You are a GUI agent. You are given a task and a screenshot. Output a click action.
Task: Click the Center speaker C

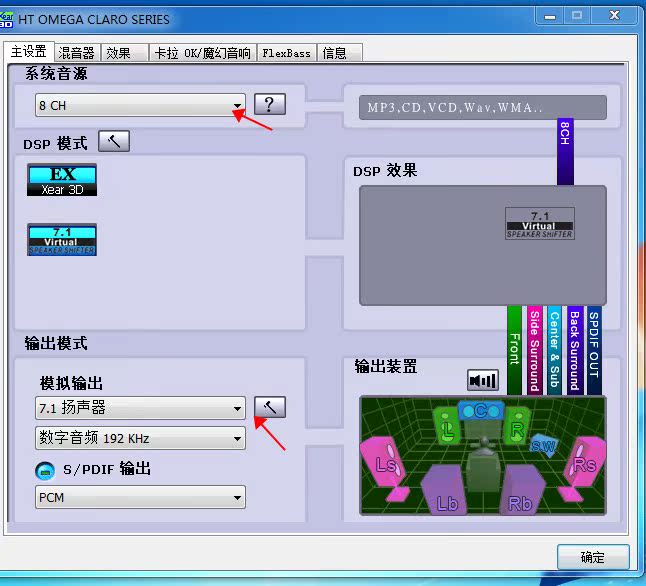(x=481, y=410)
